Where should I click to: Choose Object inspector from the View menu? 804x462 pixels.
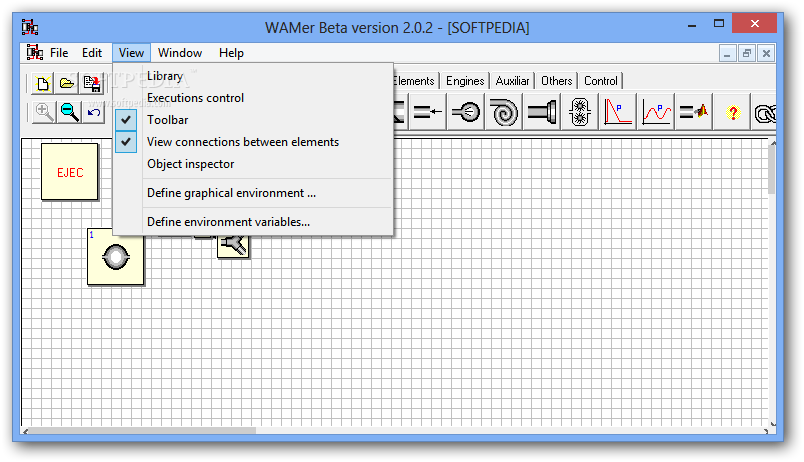tap(253, 164)
